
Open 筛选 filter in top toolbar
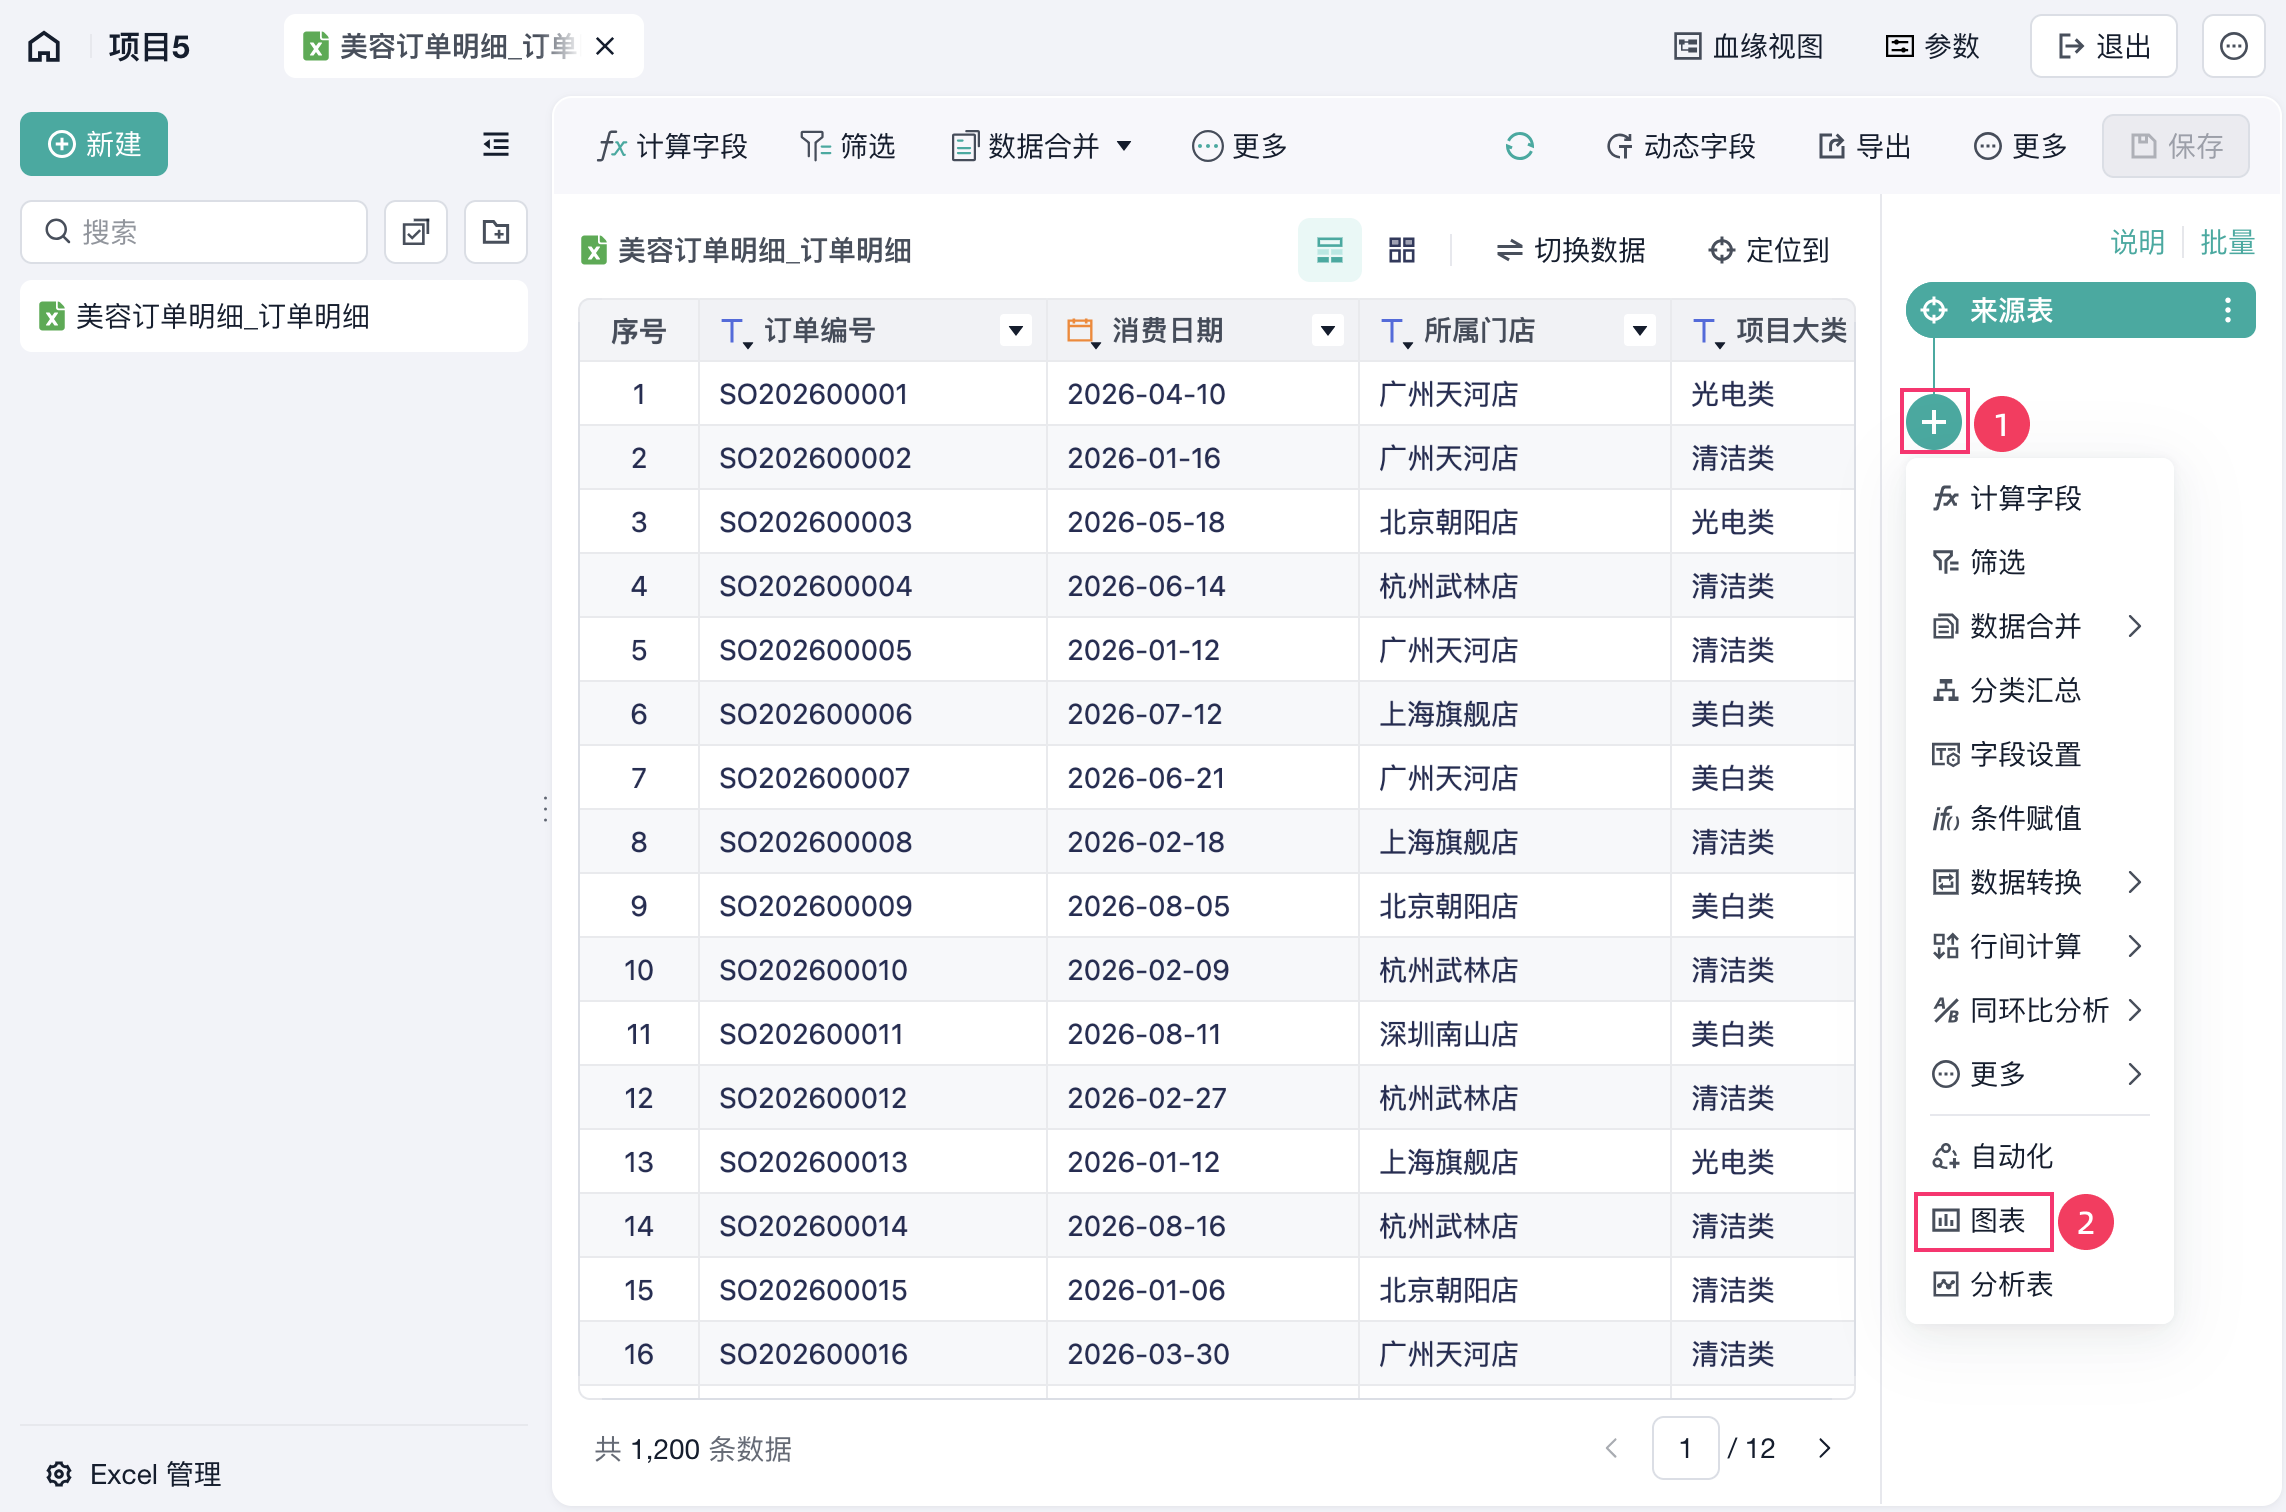coord(847,146)
